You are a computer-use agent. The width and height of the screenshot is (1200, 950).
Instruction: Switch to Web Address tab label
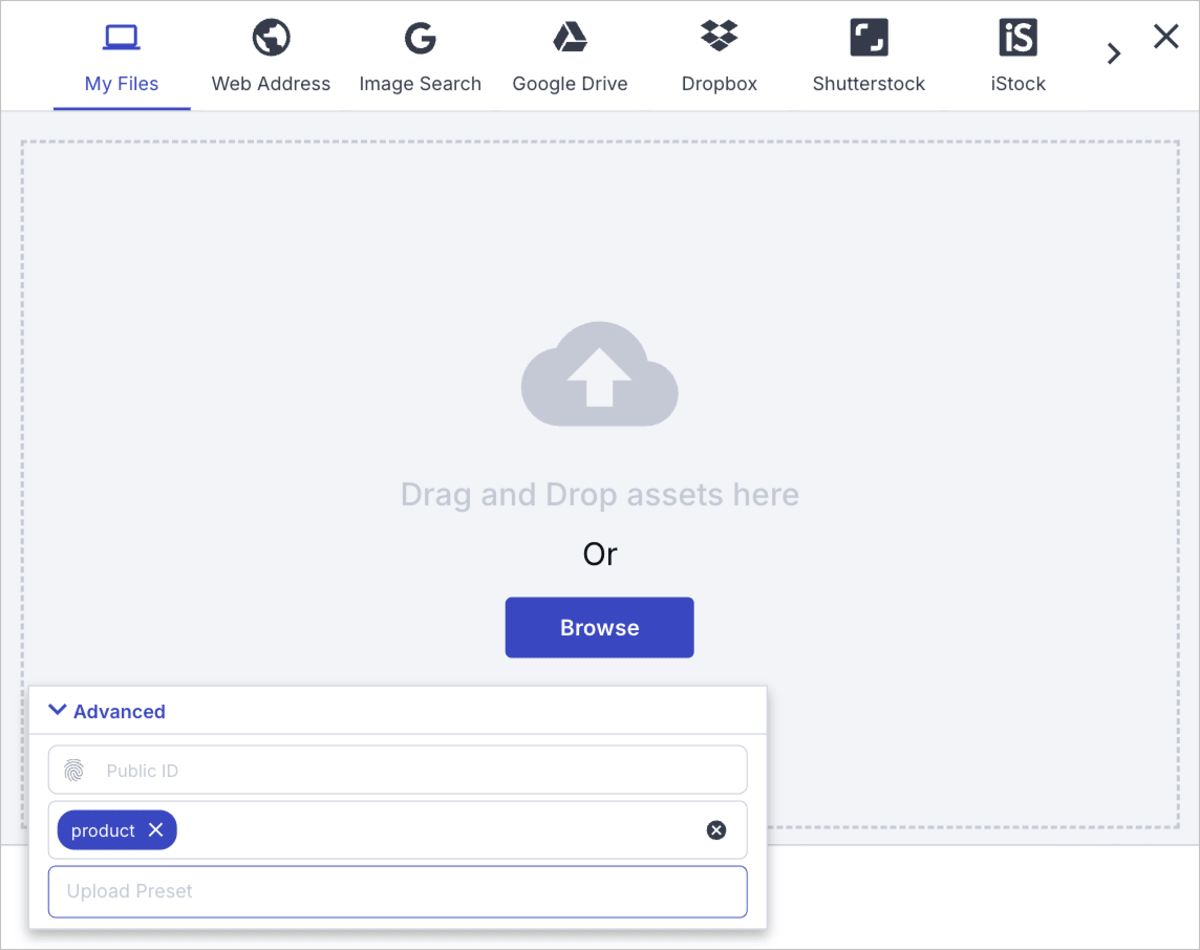click(x=271, y=84)
